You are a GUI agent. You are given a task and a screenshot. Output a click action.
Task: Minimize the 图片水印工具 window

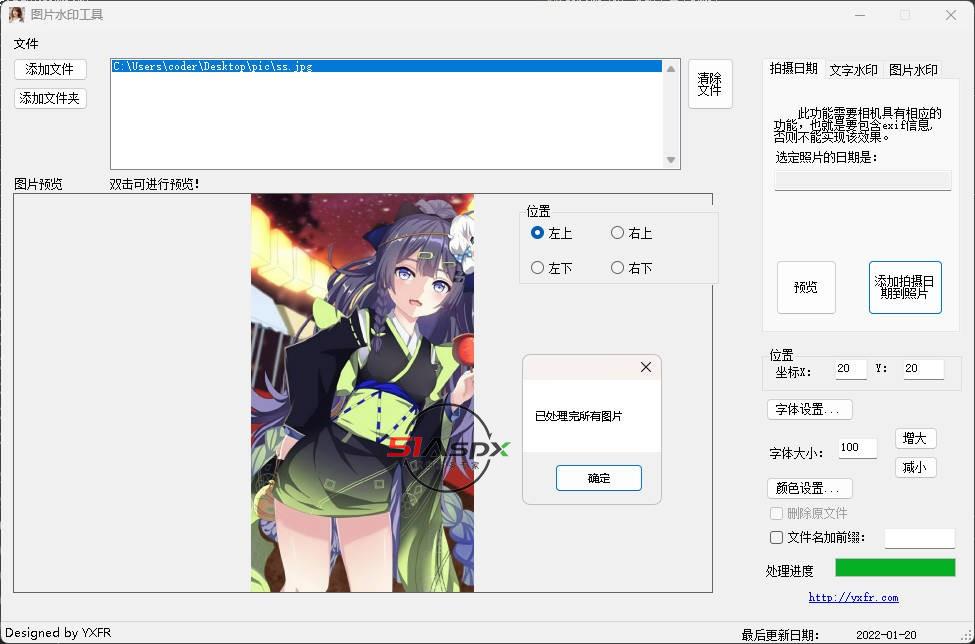pyautogui.click(x=860, y=15)
